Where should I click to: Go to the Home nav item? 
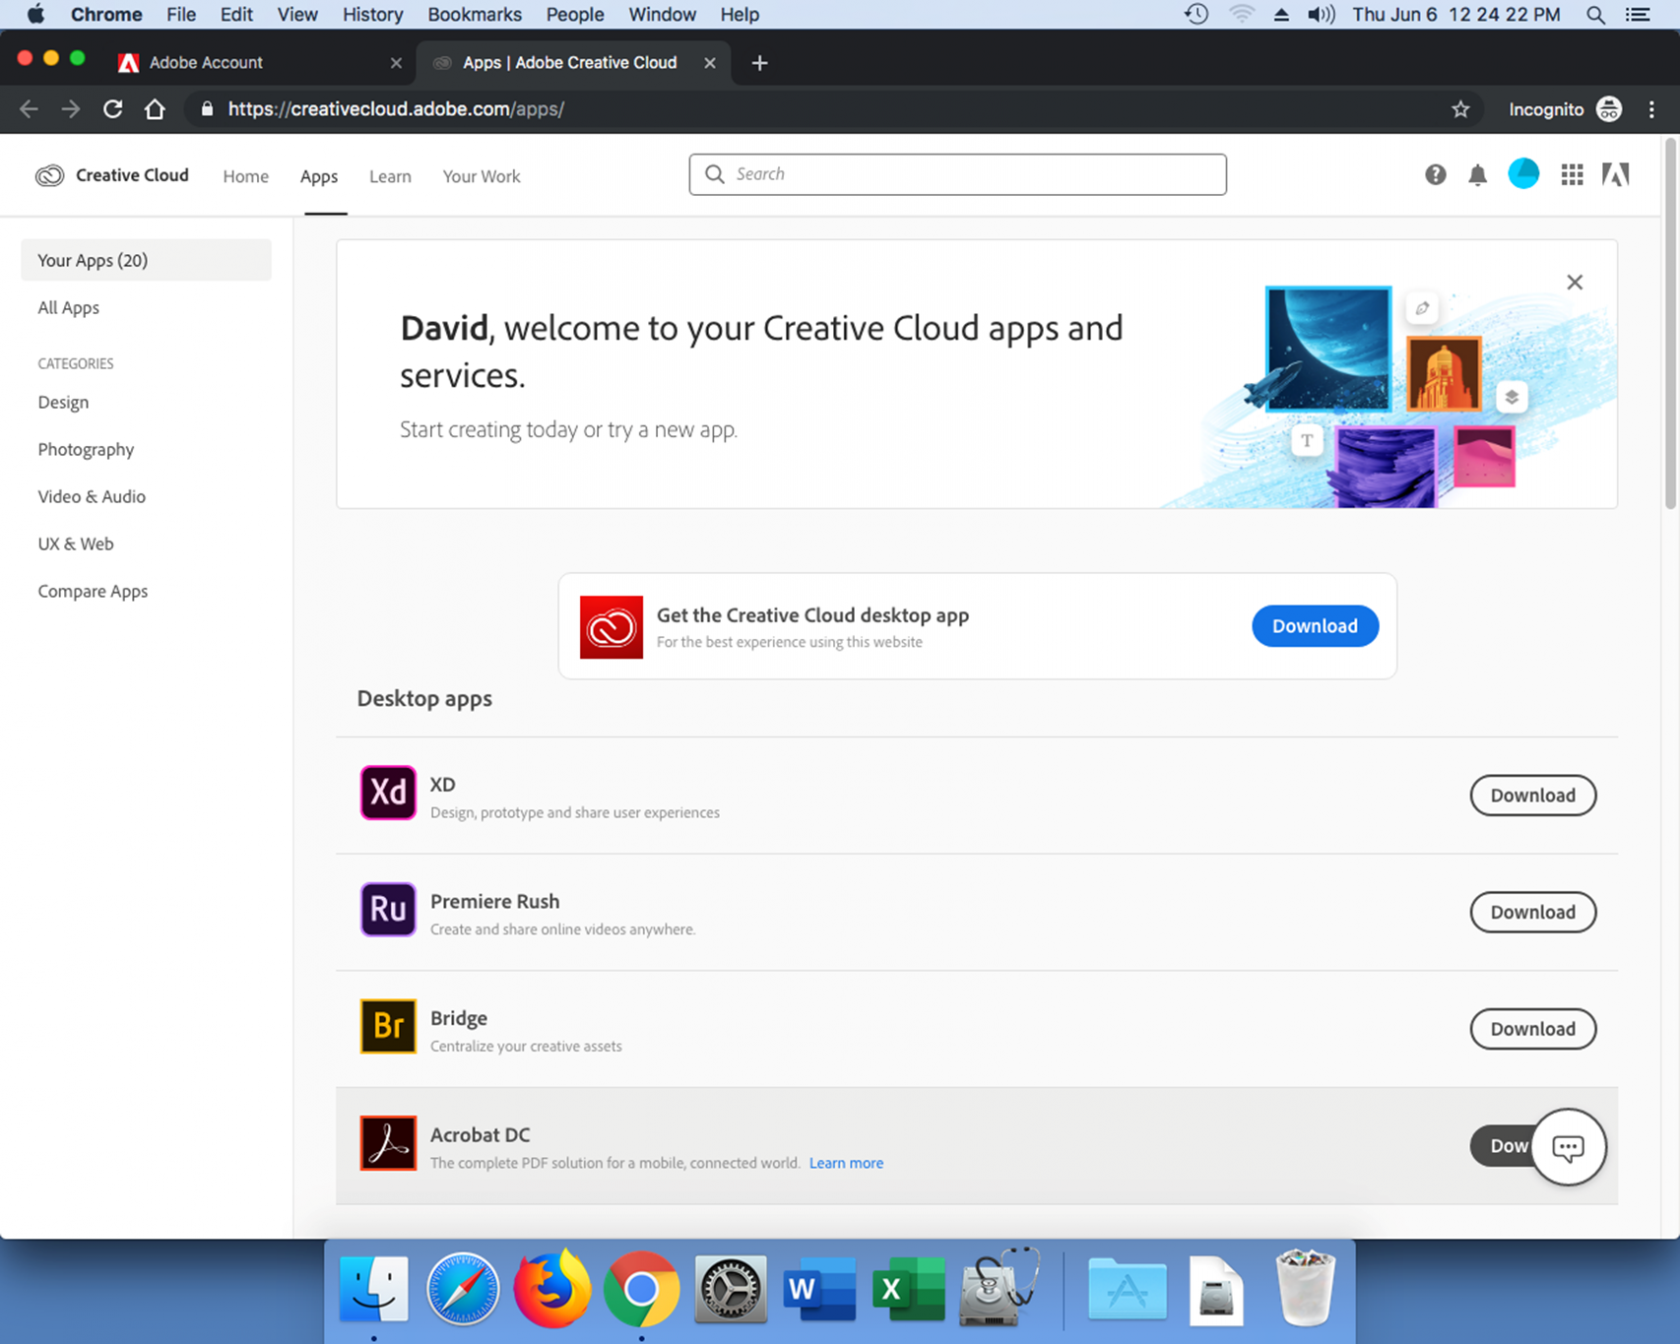(246, 176)
